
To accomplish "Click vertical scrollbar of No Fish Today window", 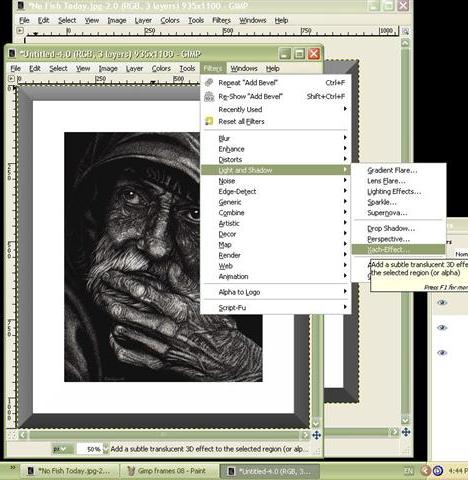I will (405, 232).
